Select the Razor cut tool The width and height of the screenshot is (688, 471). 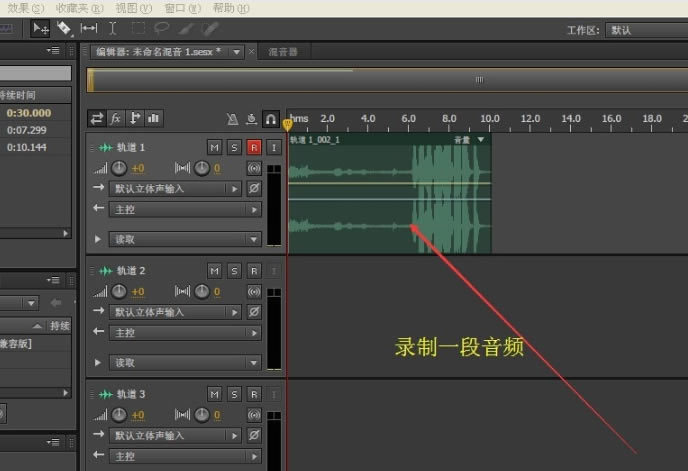tap(64, 28)
